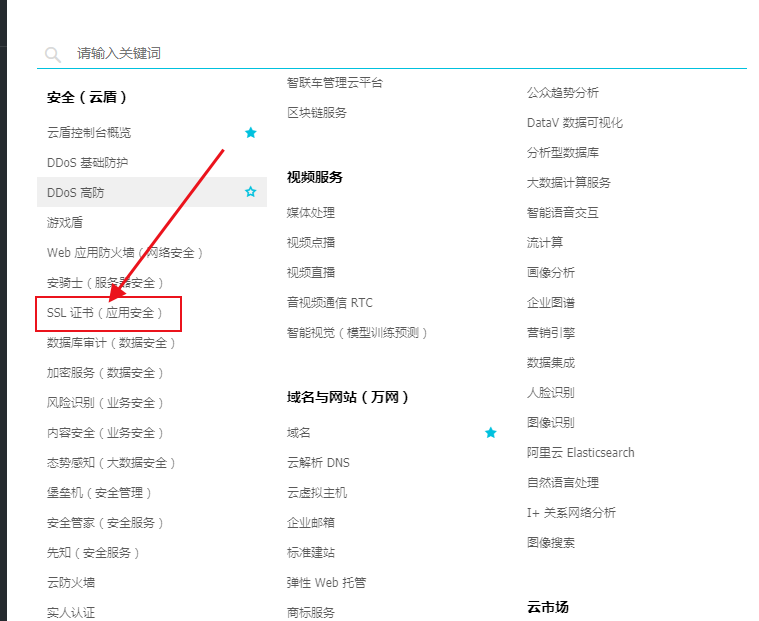The height and width of the screenshot is (621, 759).
Task: Open 商标服务
Action: tap(311, 613)
